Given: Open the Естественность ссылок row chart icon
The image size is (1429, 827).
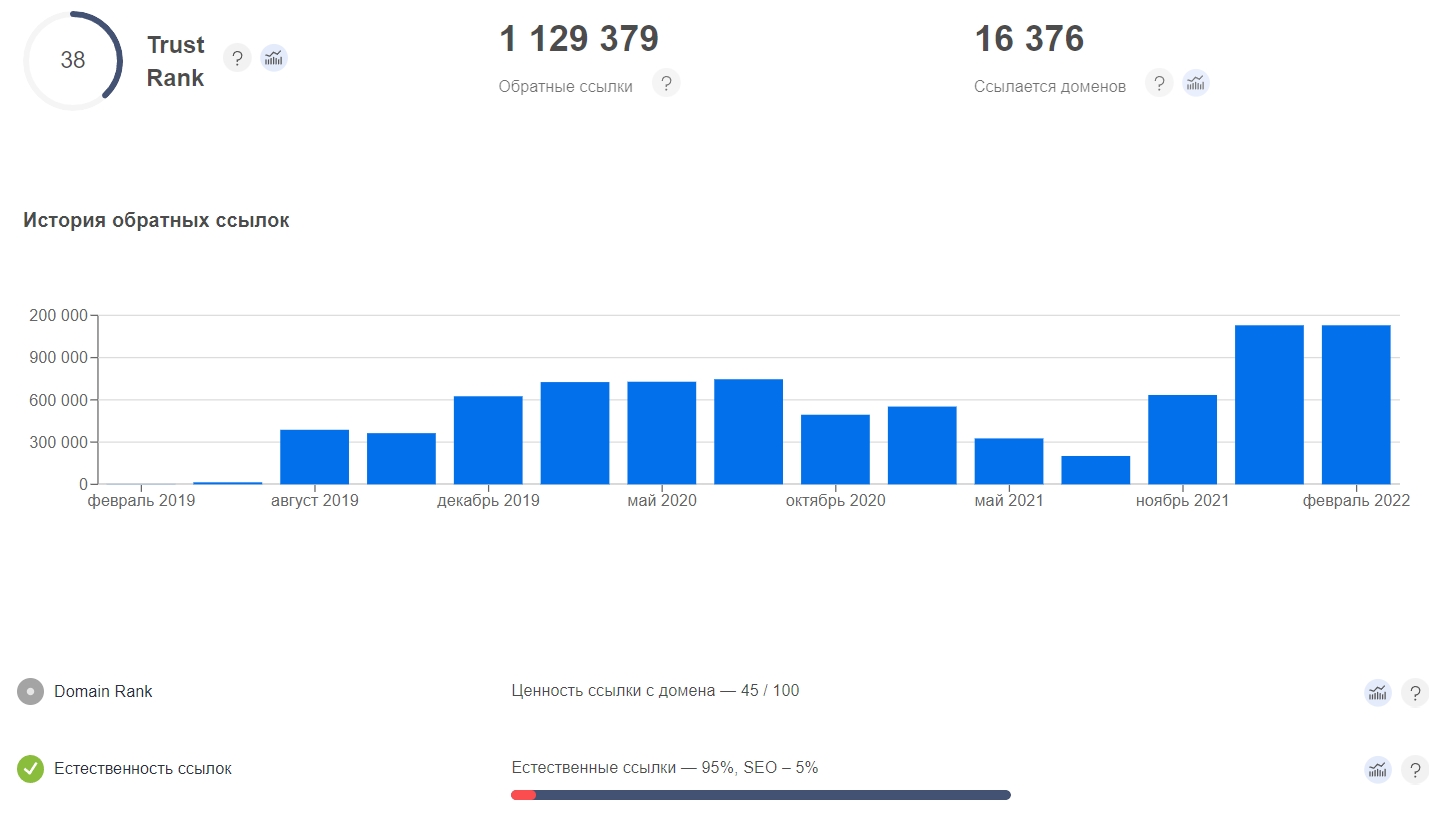Looking at the screenshot, I should pyautogui.click(x=1378, y=769).
